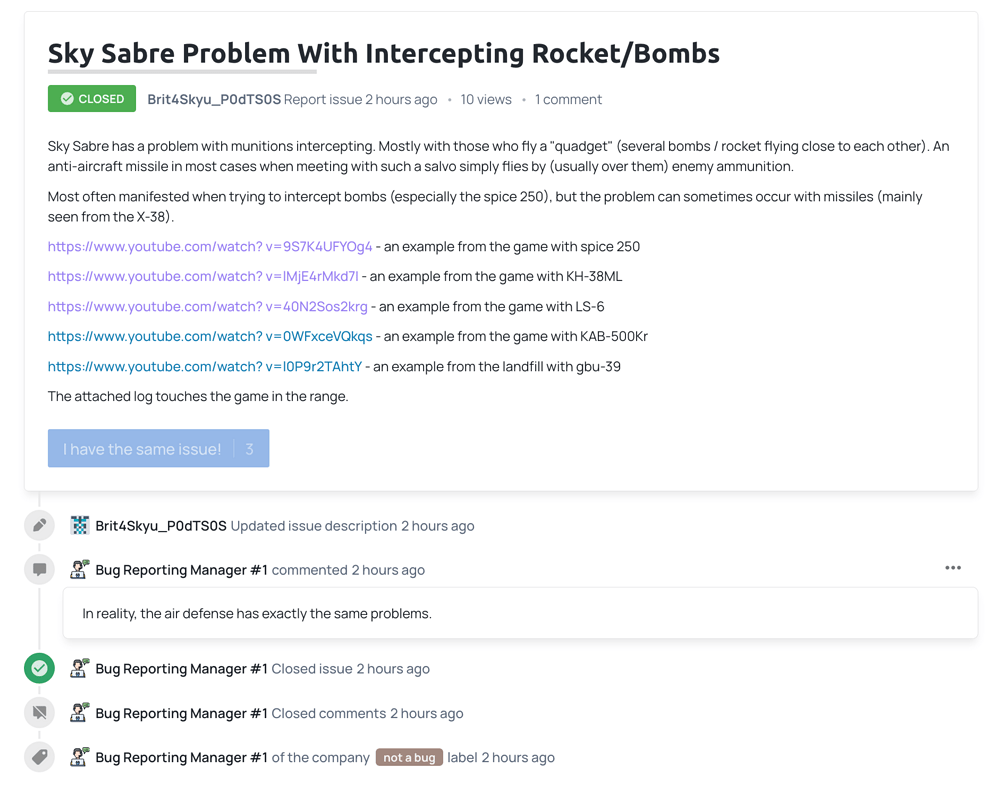Screen dimensions: 999x785
Task: Click the 'not a bug' label tag
Action: (409, 758)
